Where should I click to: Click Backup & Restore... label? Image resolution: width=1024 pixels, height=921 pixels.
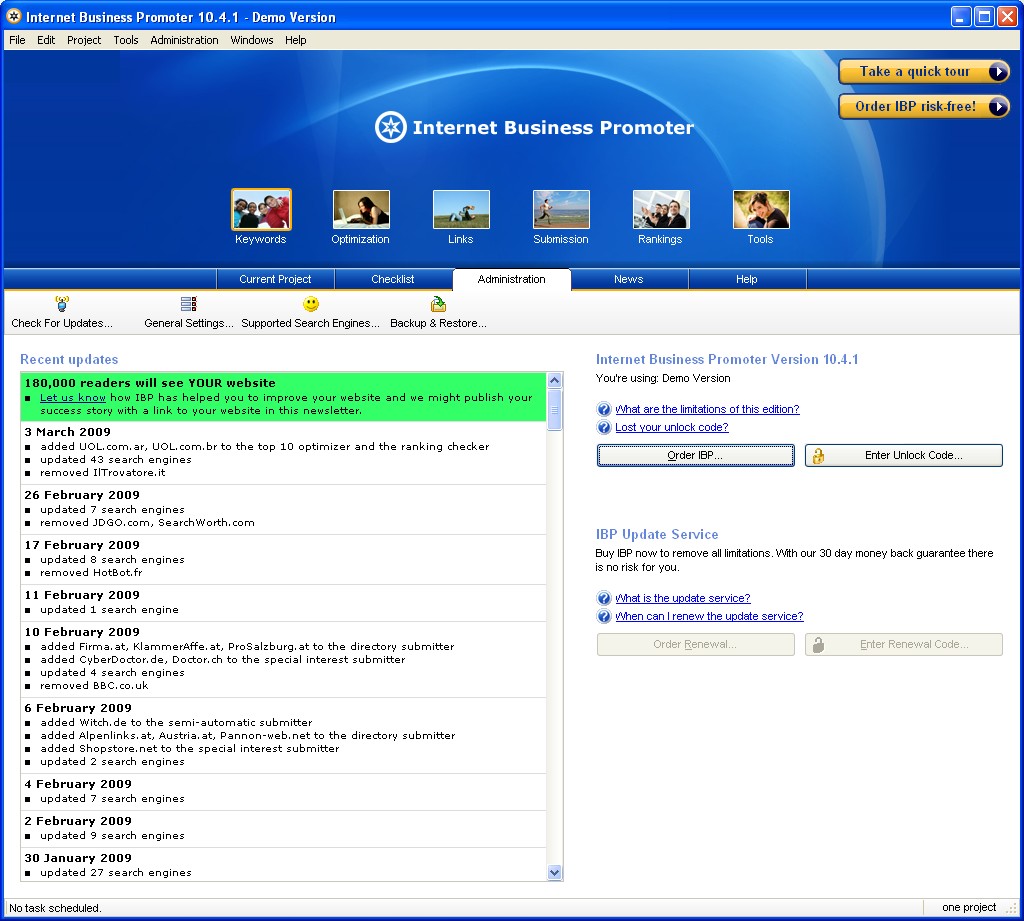[438, 323]
